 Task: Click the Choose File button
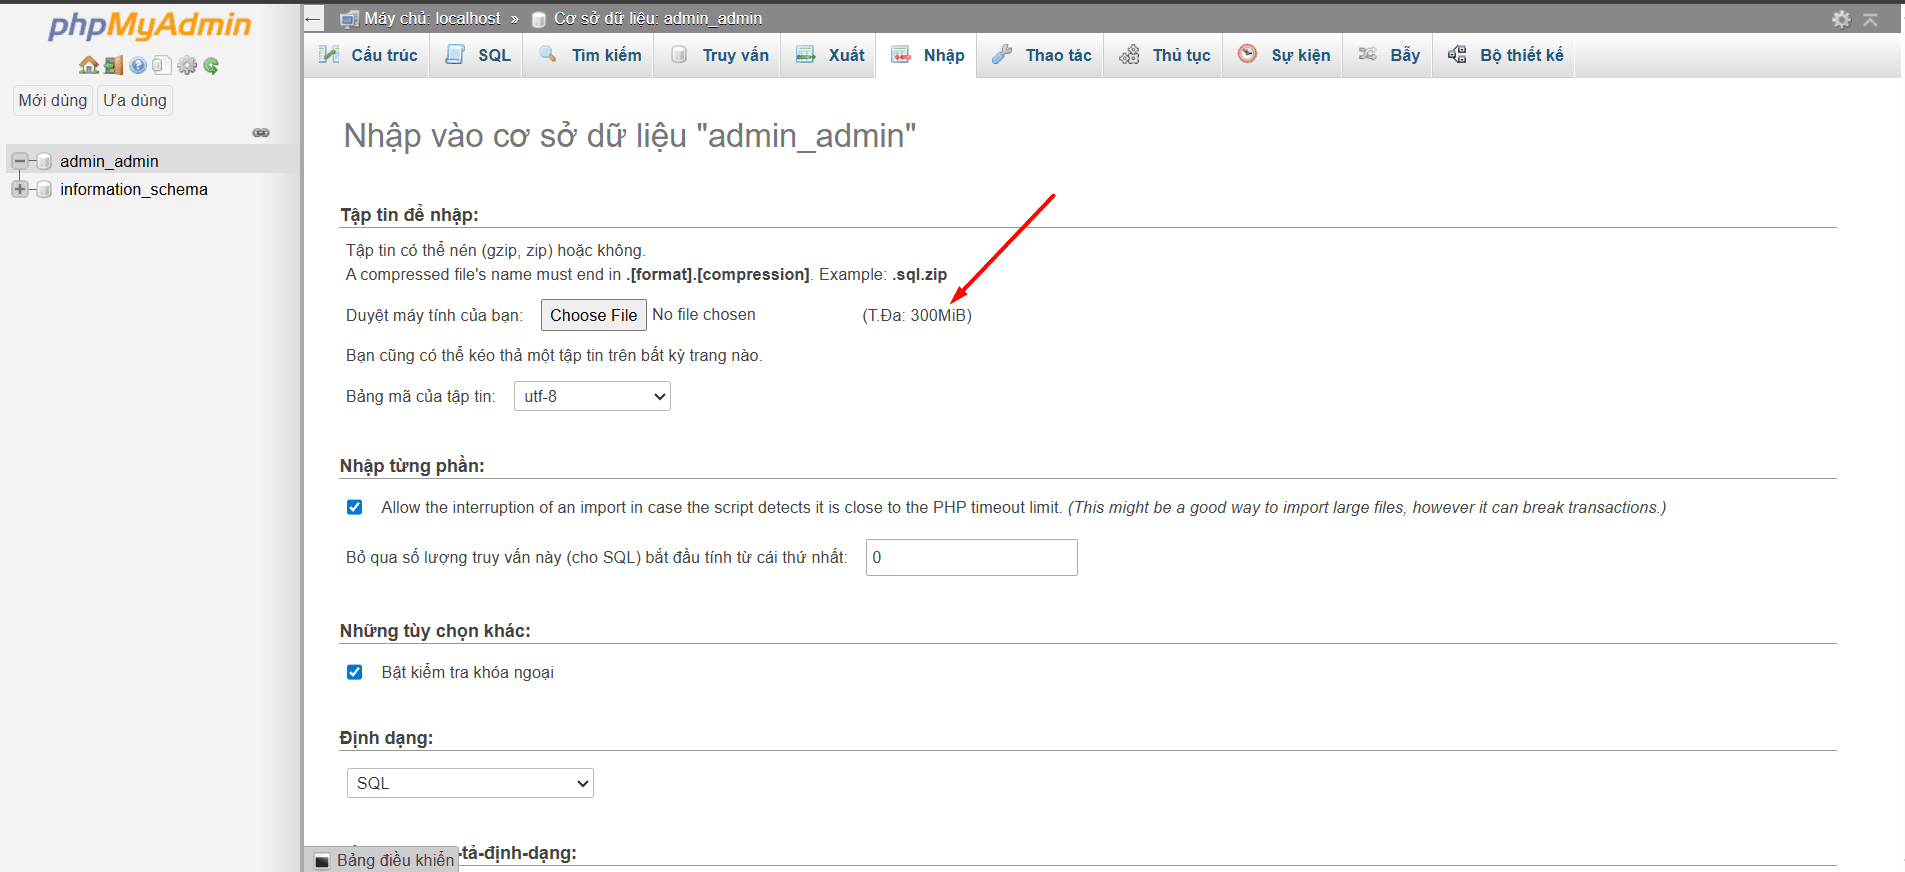click(593, 315)
